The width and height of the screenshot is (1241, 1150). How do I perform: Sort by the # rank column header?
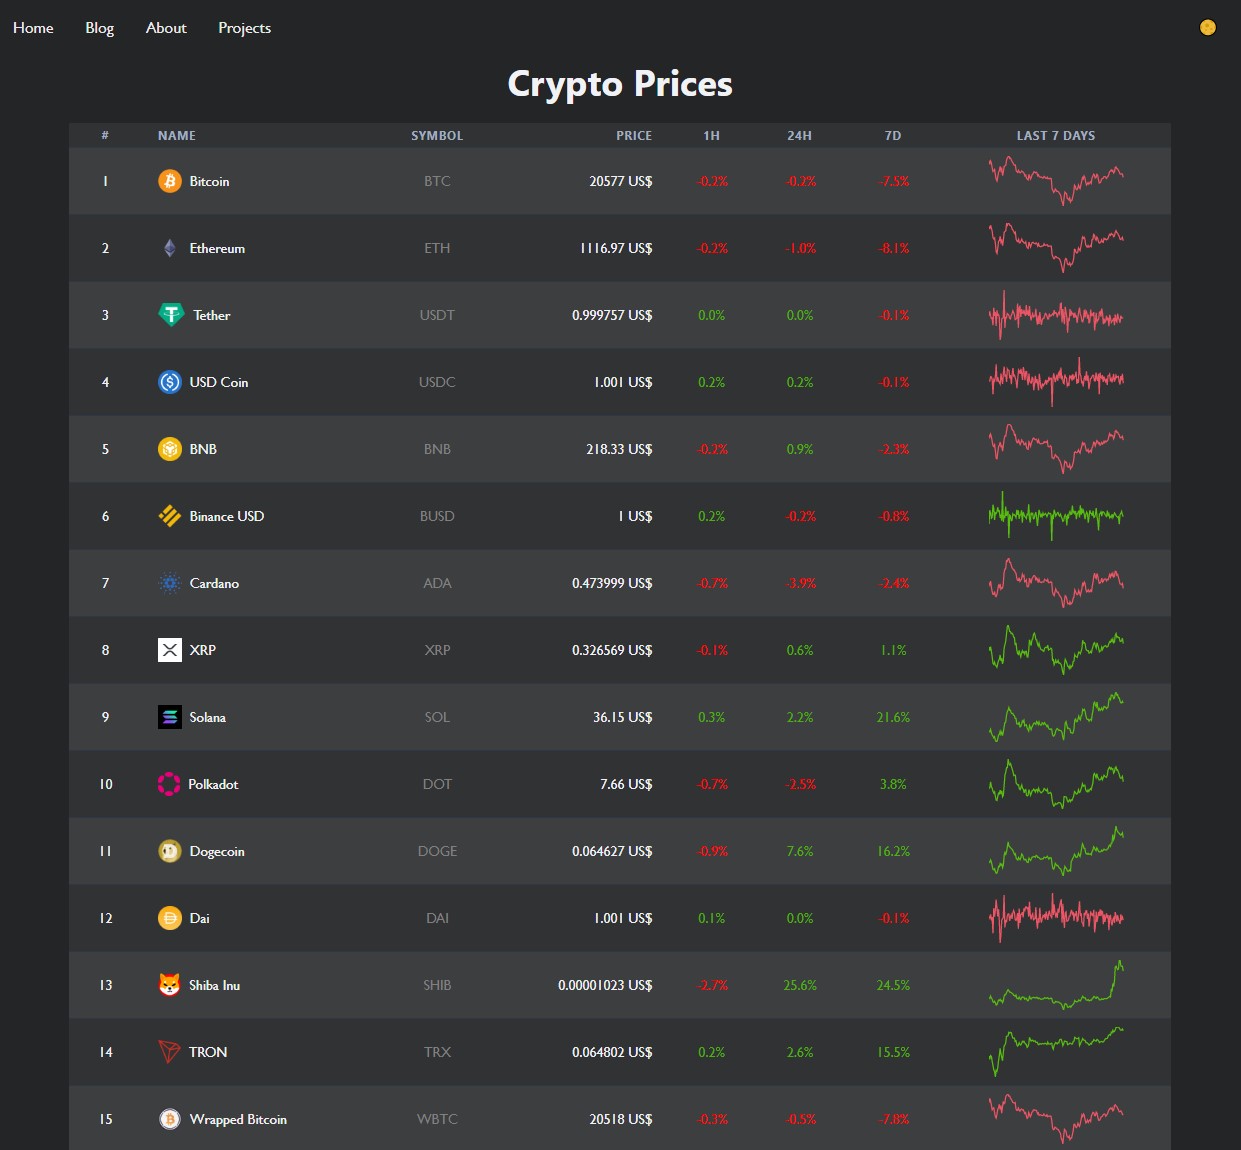click(x=105, y=136)
